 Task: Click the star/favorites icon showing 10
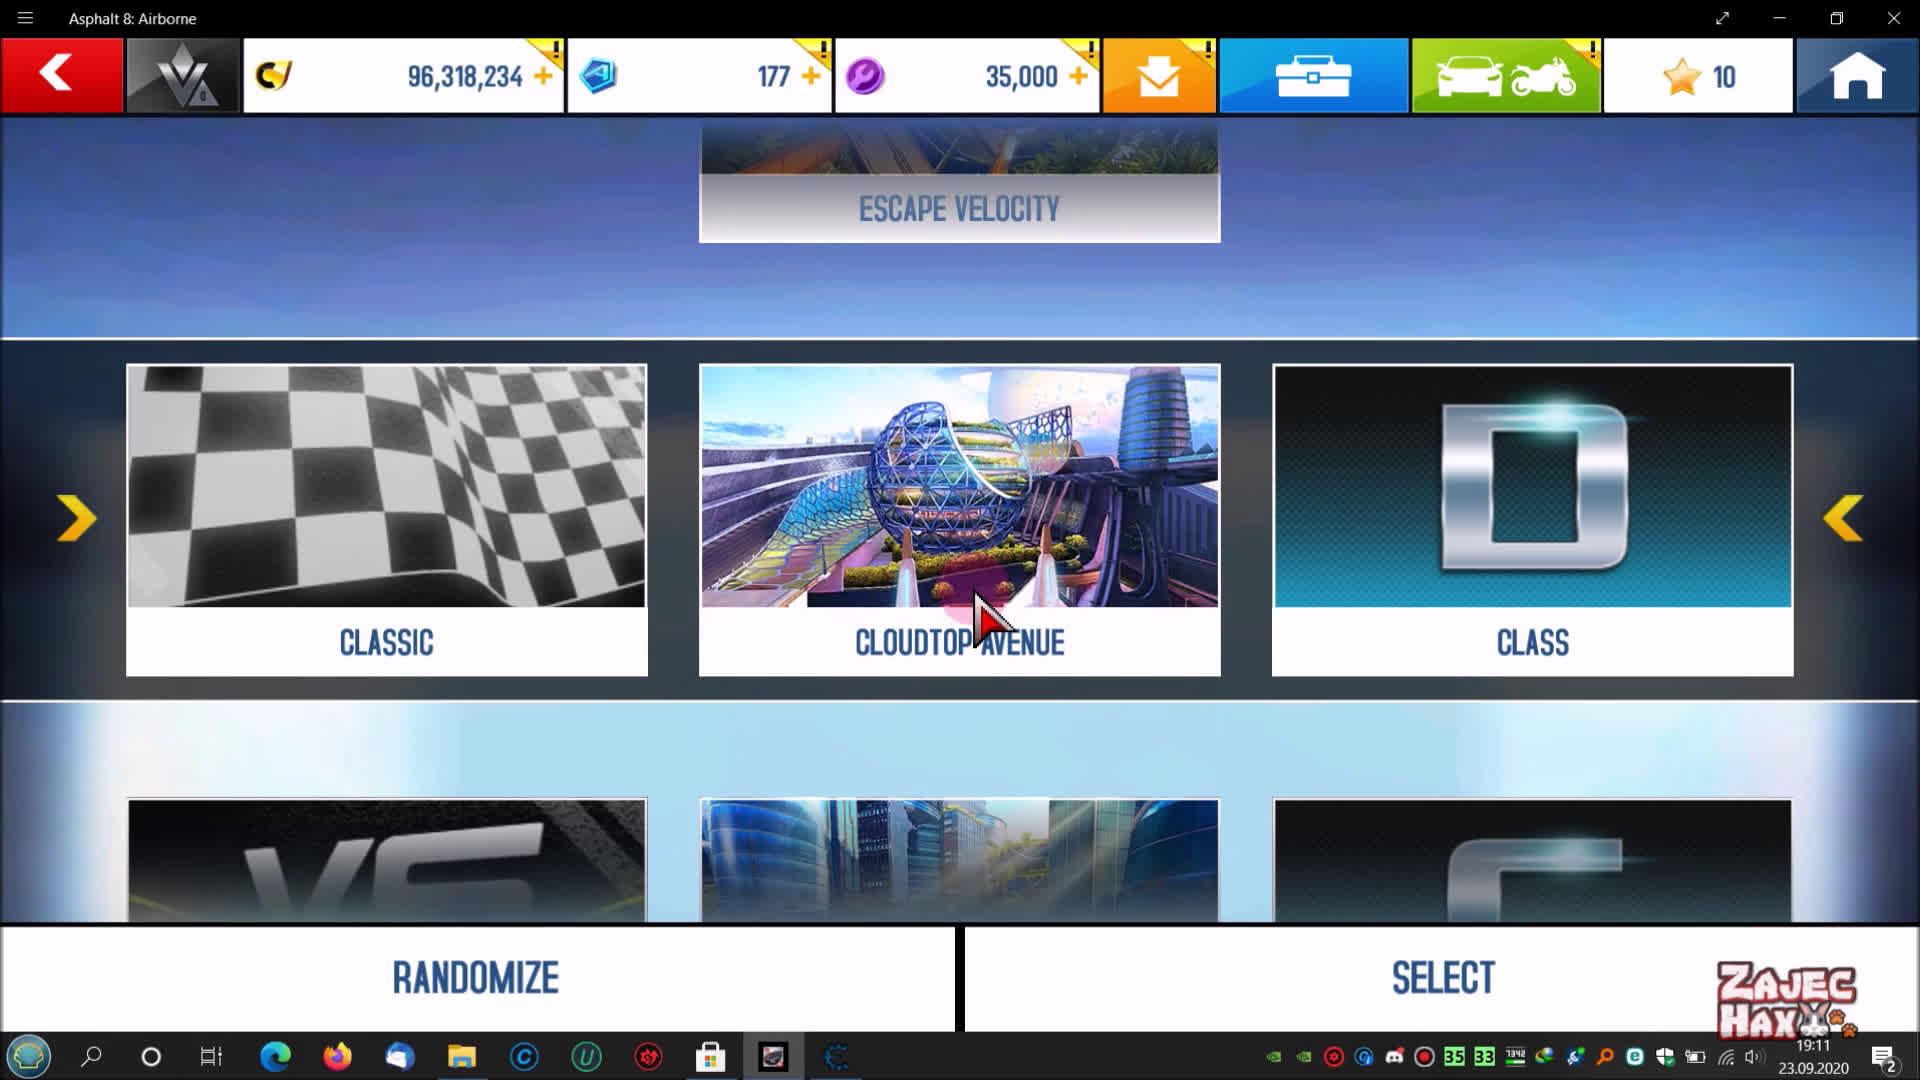[1700, 75]
